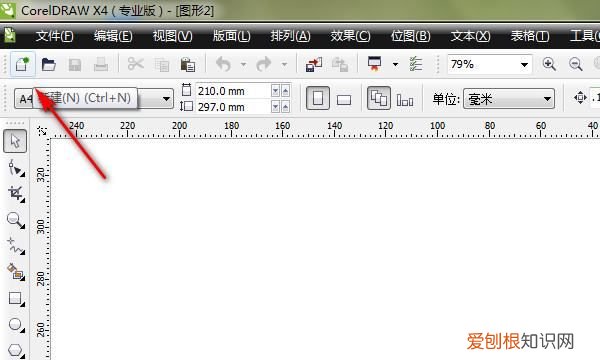The image size is (600, 360).
Task: Expand the Undo history arrow
Action: click(x=243, y=64)
